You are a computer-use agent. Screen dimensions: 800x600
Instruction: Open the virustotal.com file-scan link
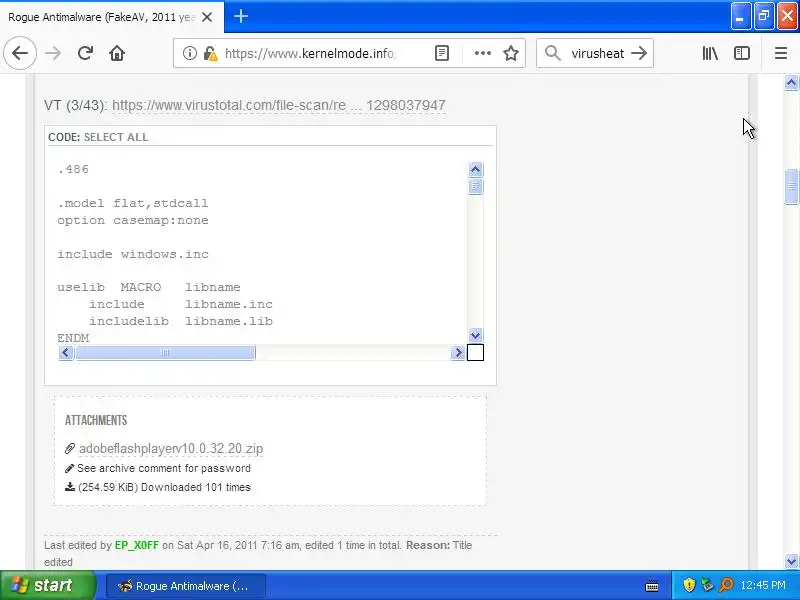point(279,105)
